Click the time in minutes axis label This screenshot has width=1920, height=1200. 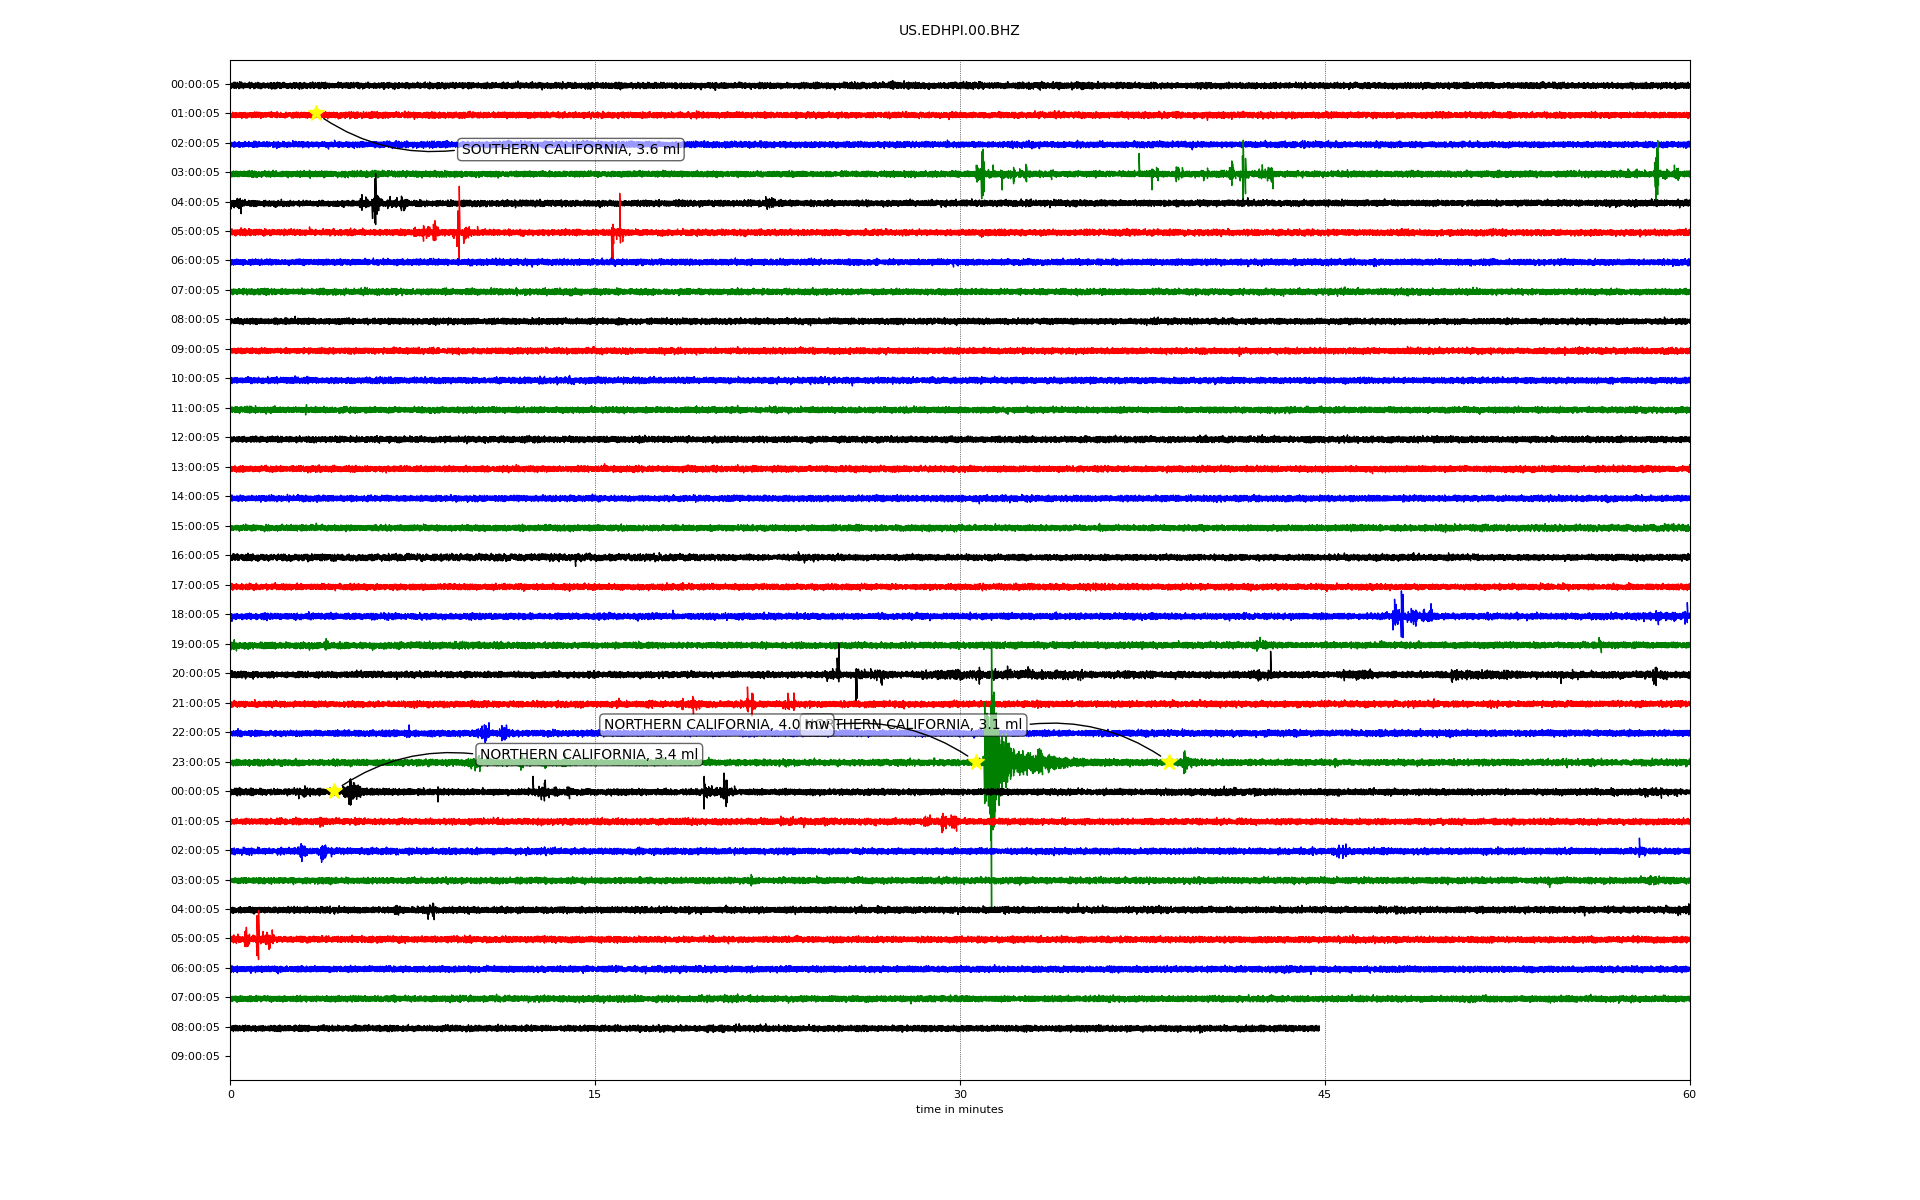click(x=959, y=1110)
